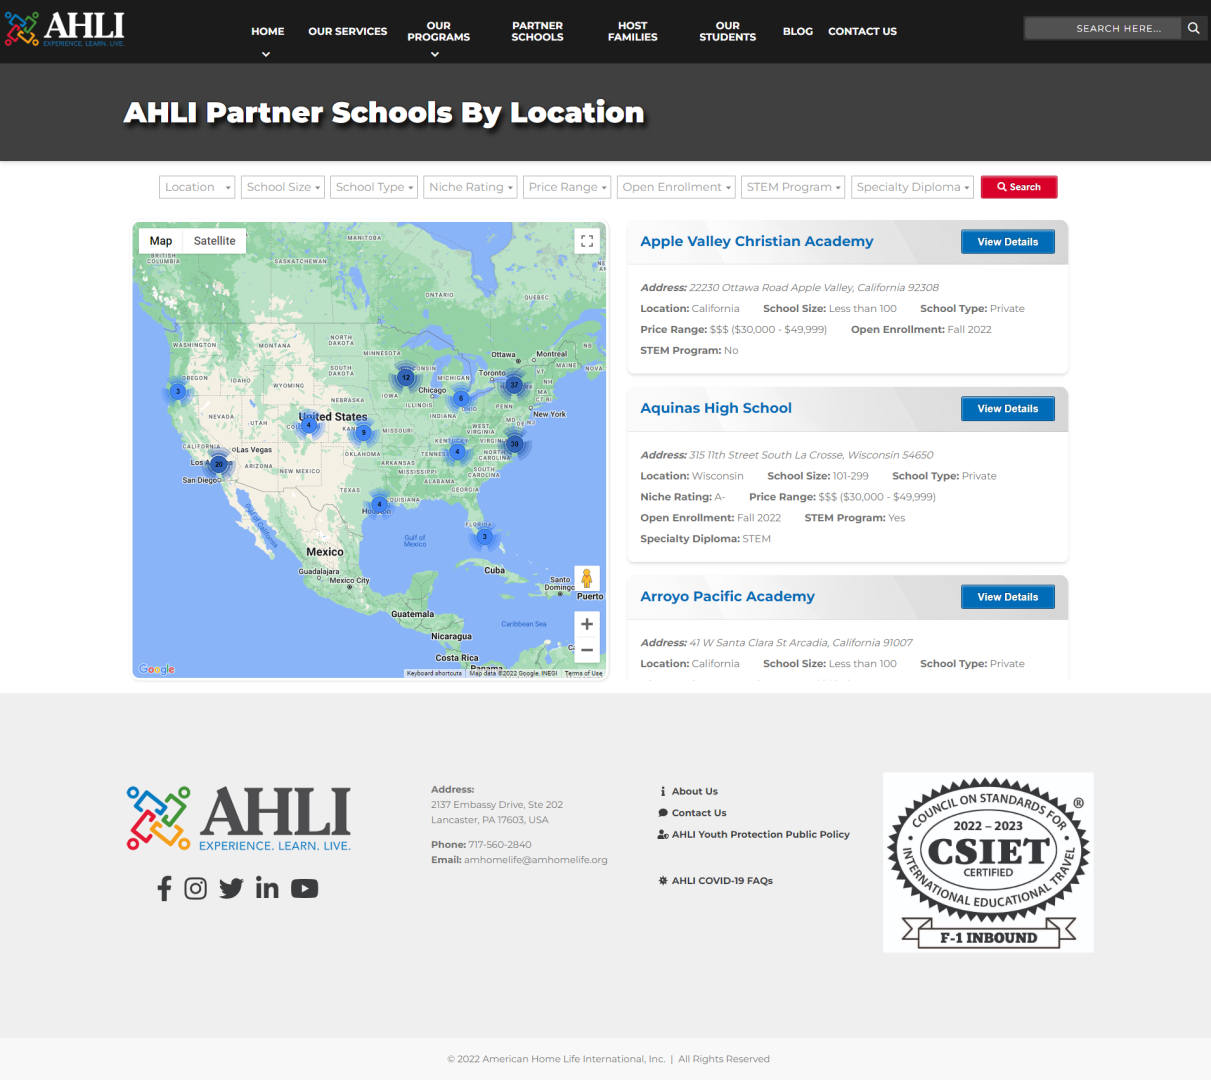The image size is (1211, 1080).
Task: Open Partner Schools in the nav bar
Action: click(537, 31)
